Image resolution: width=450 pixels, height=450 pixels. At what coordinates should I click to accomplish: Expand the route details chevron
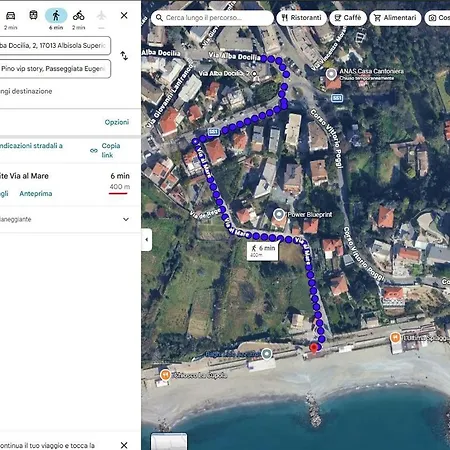[x=126, y=219]
